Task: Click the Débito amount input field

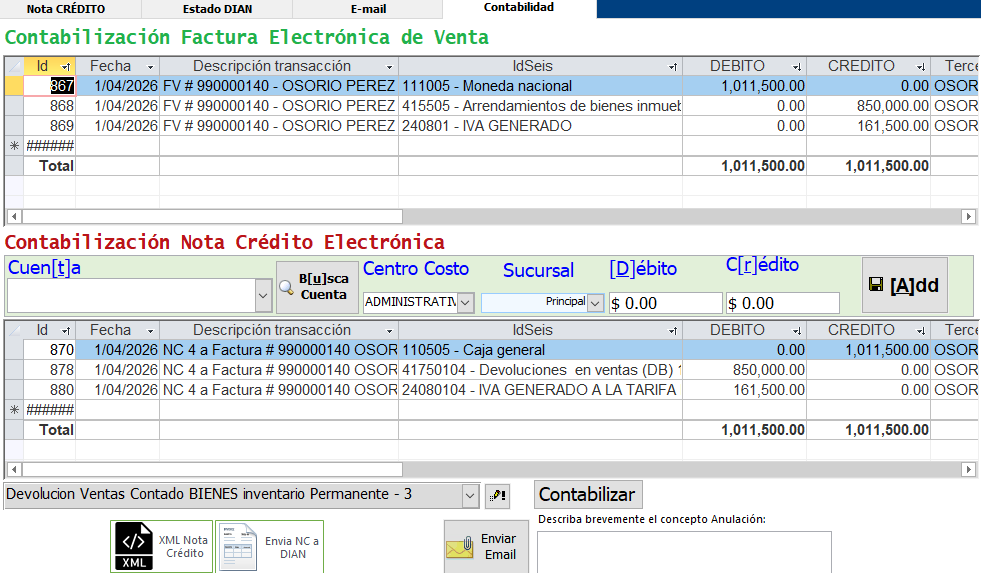Action: [665, 303]
